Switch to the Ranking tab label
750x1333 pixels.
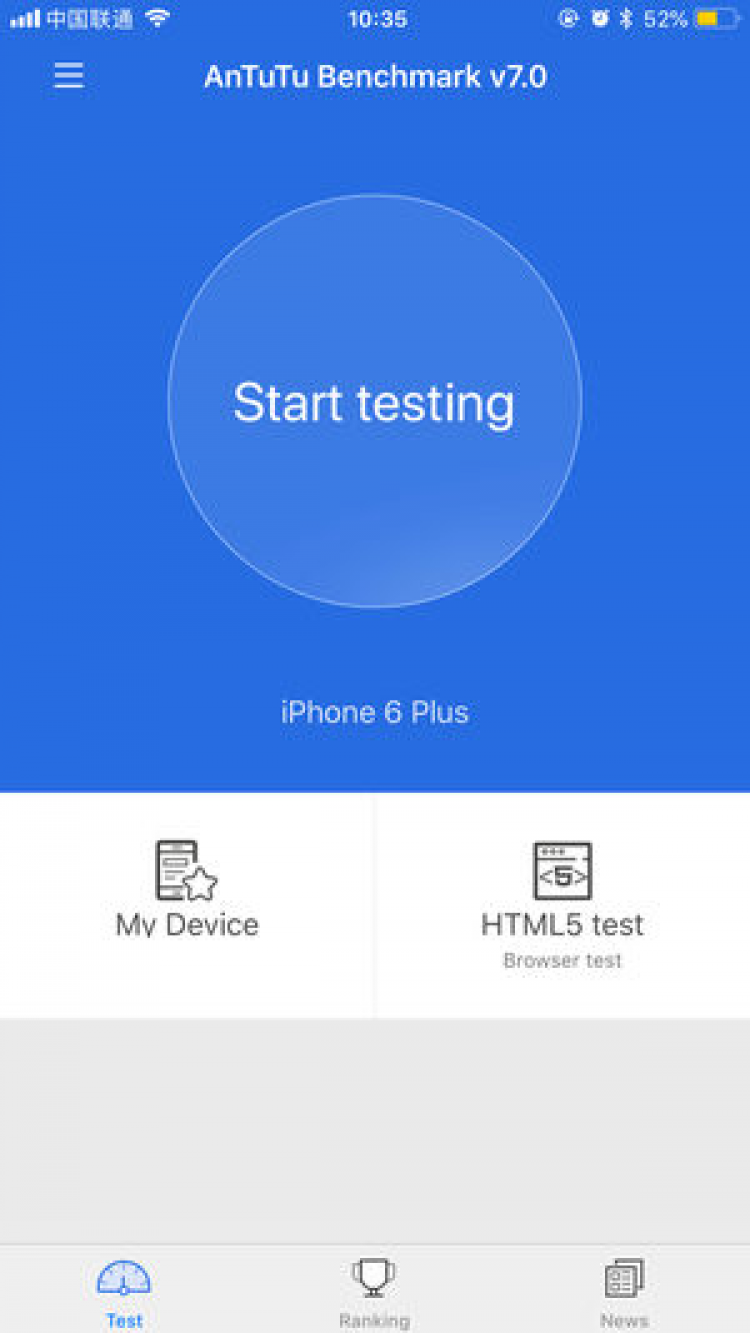[x=374, y=1321]
